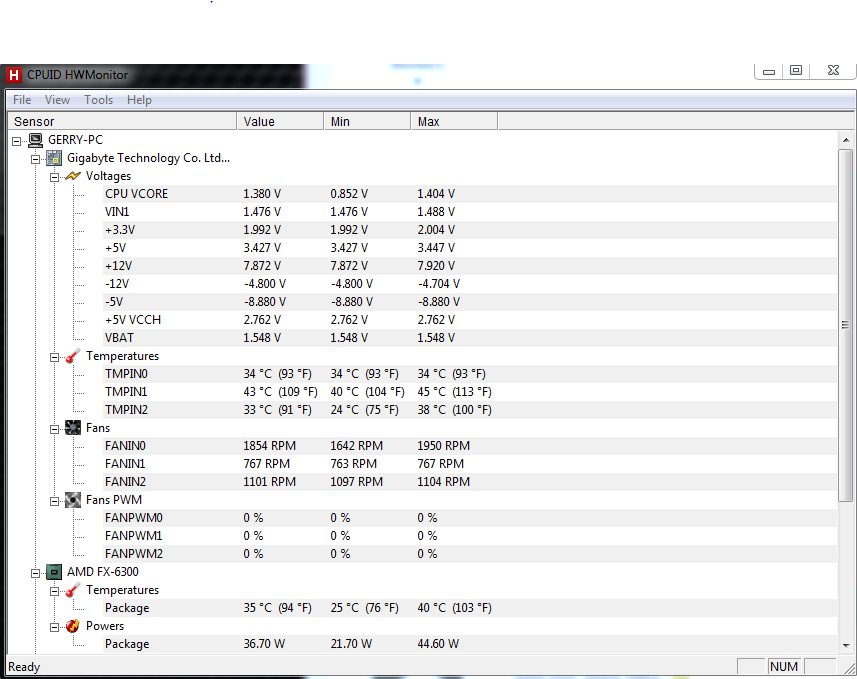Click the Value column header
The width and height of the screenshot is (857, 679).
[x=280, y=121]
